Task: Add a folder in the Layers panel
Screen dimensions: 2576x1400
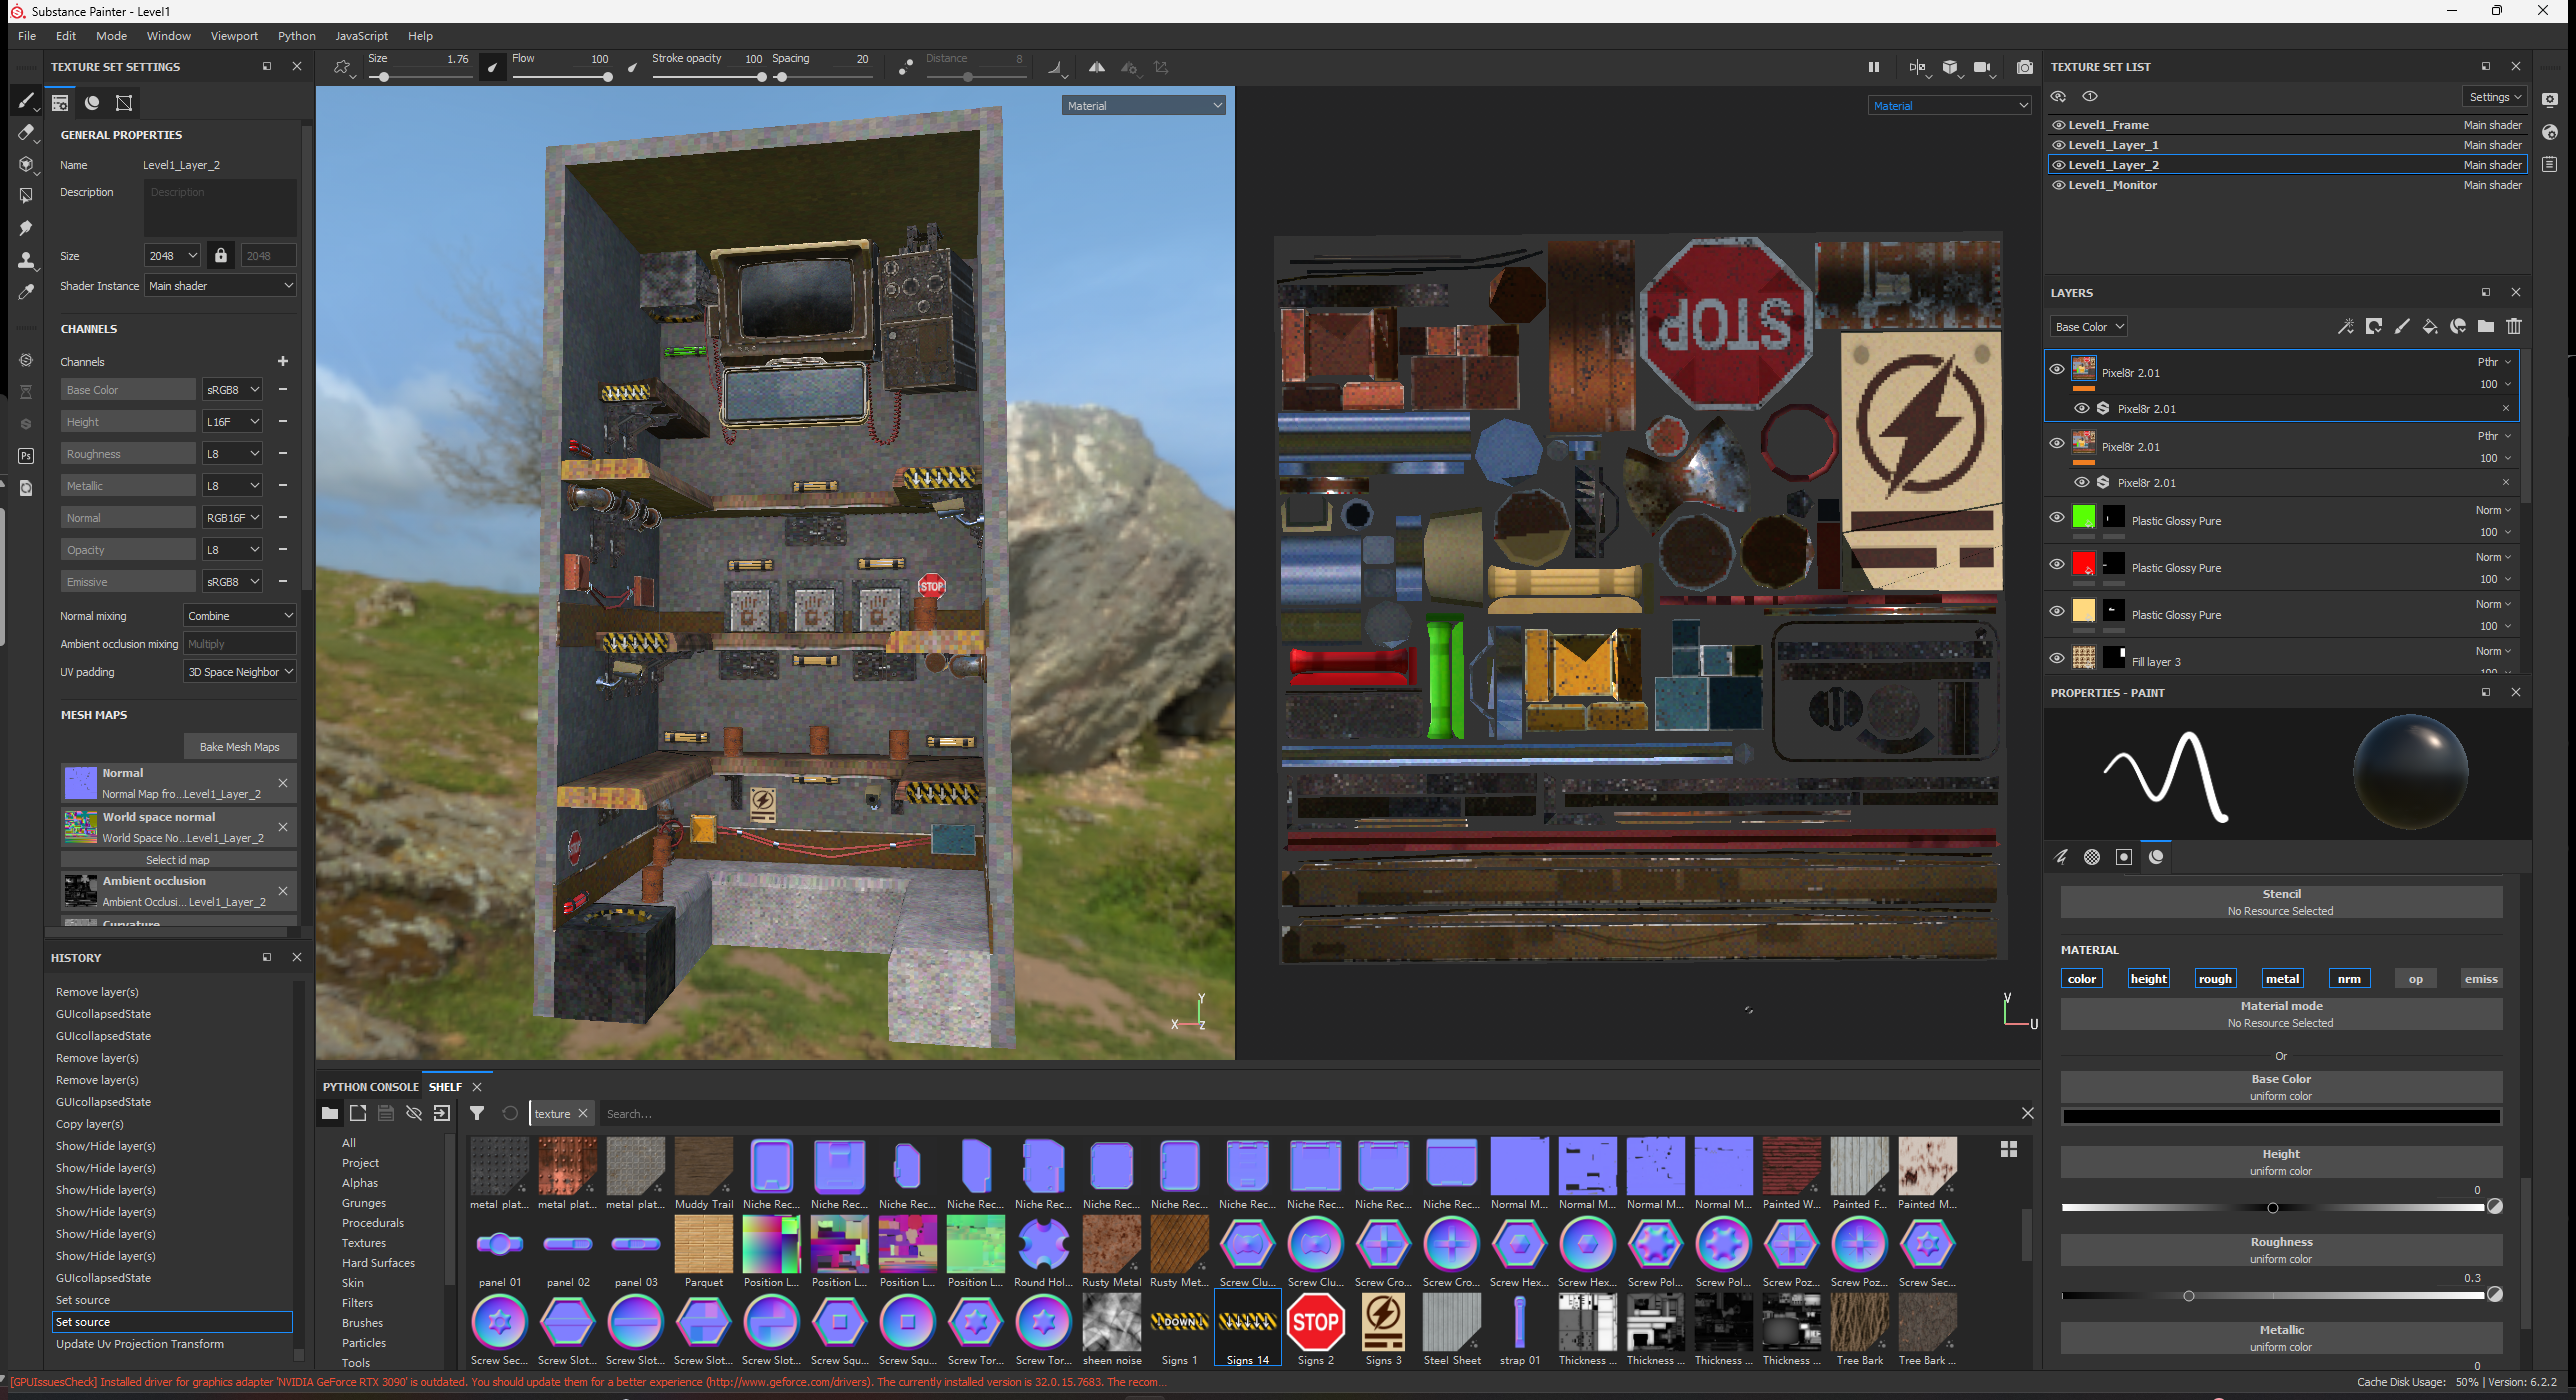Action: [x=2485, y=327]
